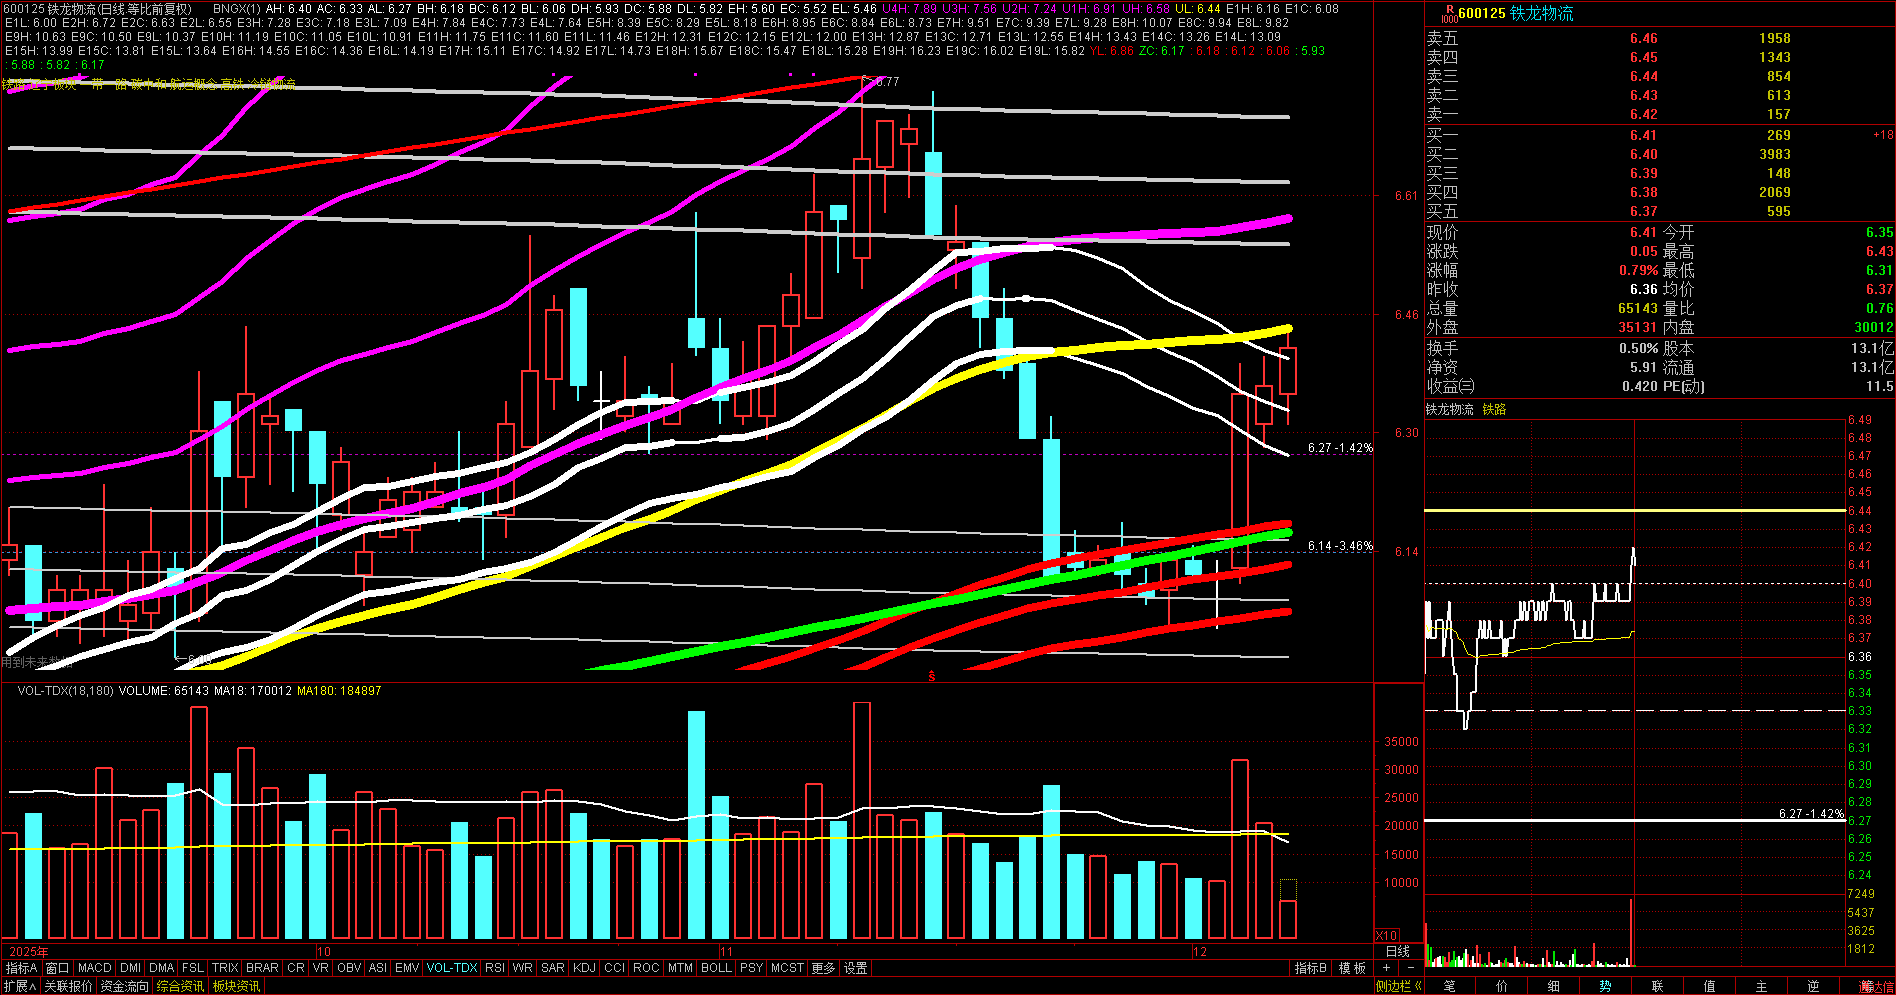
Task: Open the 板块资讯 sector news tab
Action: click(236, 986)
